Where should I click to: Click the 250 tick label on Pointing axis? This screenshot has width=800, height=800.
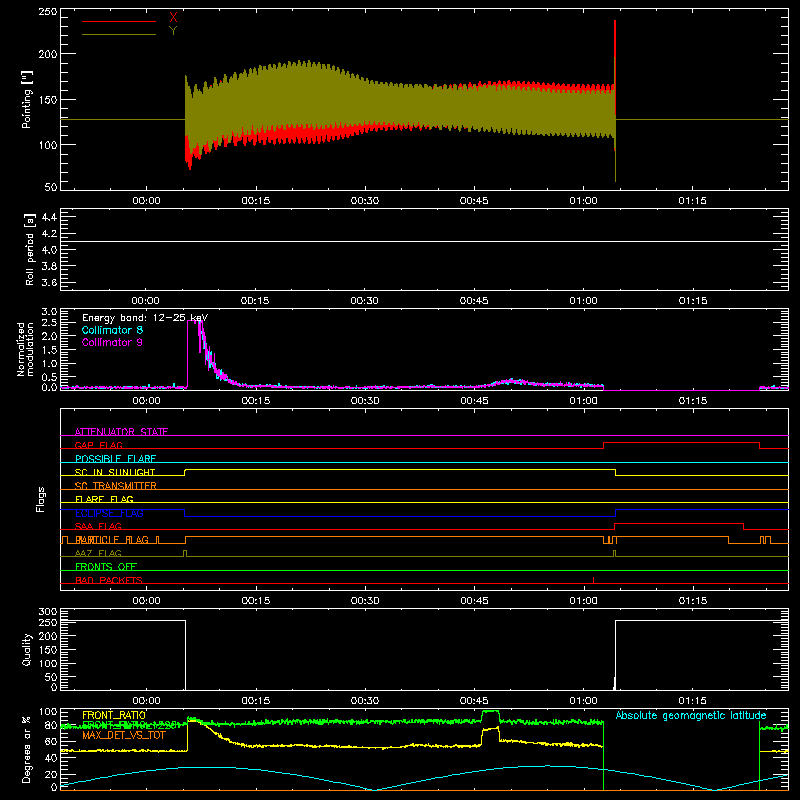tap(47, 12)
